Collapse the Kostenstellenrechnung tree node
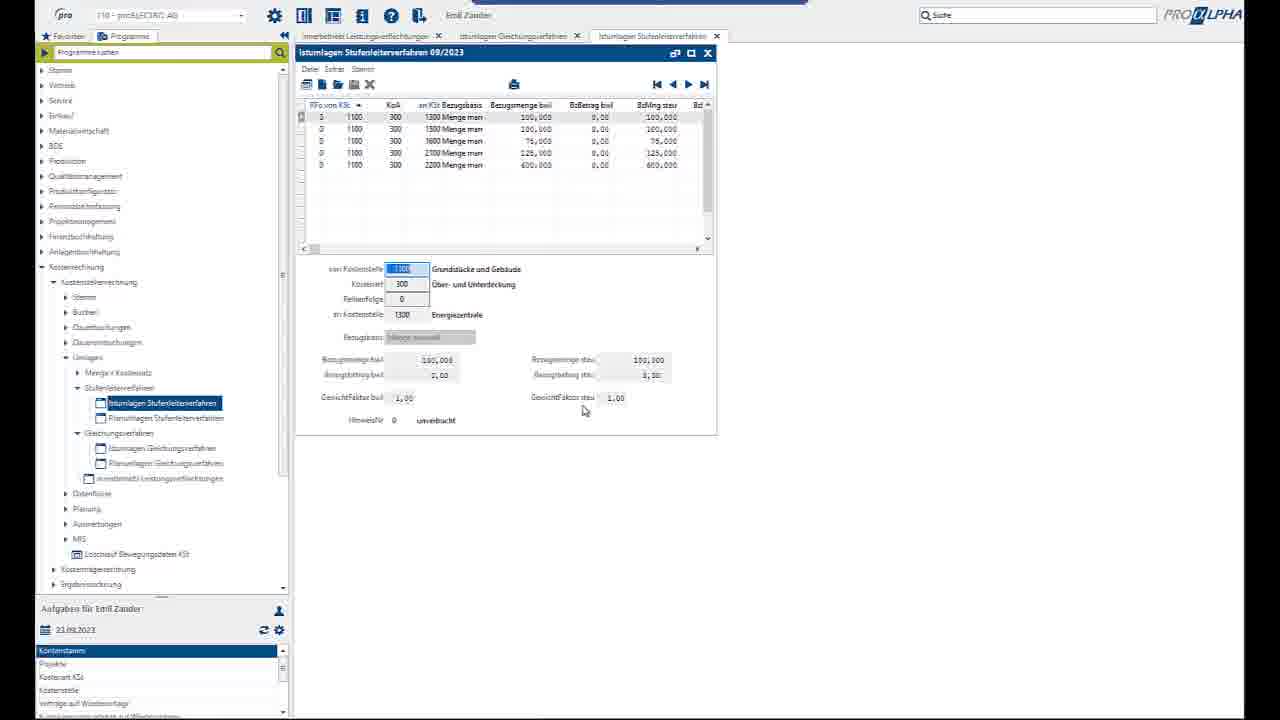This screenshot has width=1280, height=720. (x=54, y=282)
